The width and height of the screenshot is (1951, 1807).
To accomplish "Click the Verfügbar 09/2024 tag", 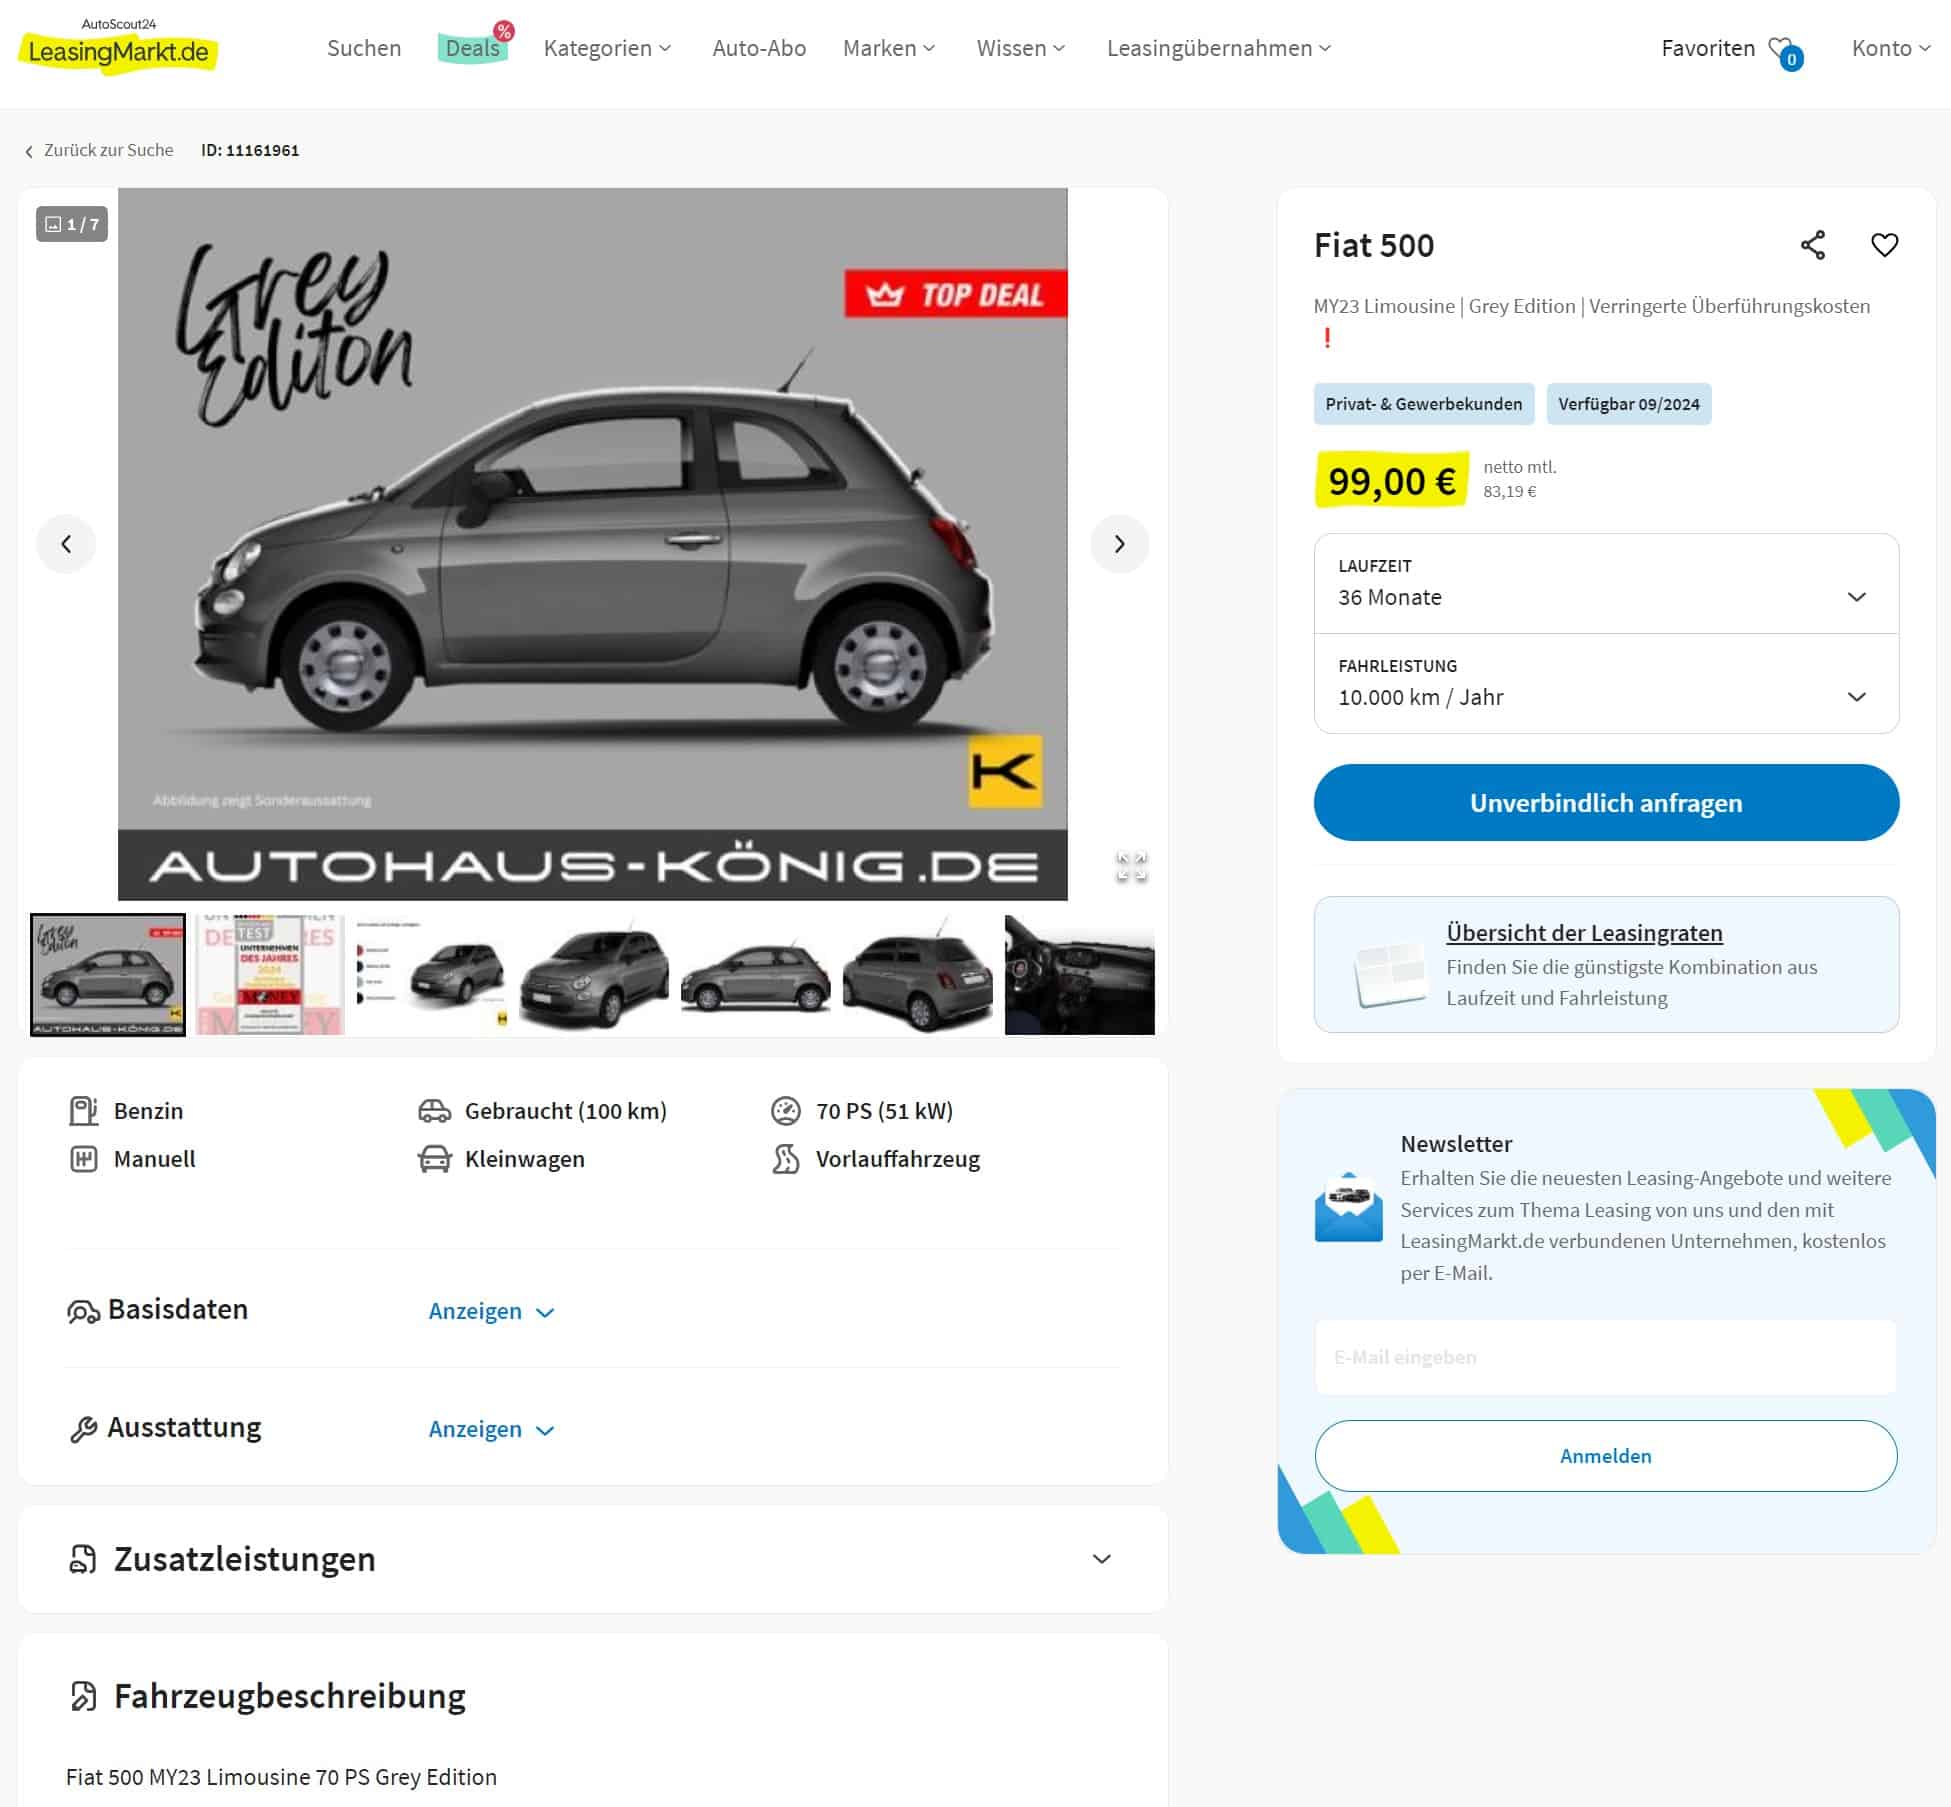I will click(x=1629, y=404).
